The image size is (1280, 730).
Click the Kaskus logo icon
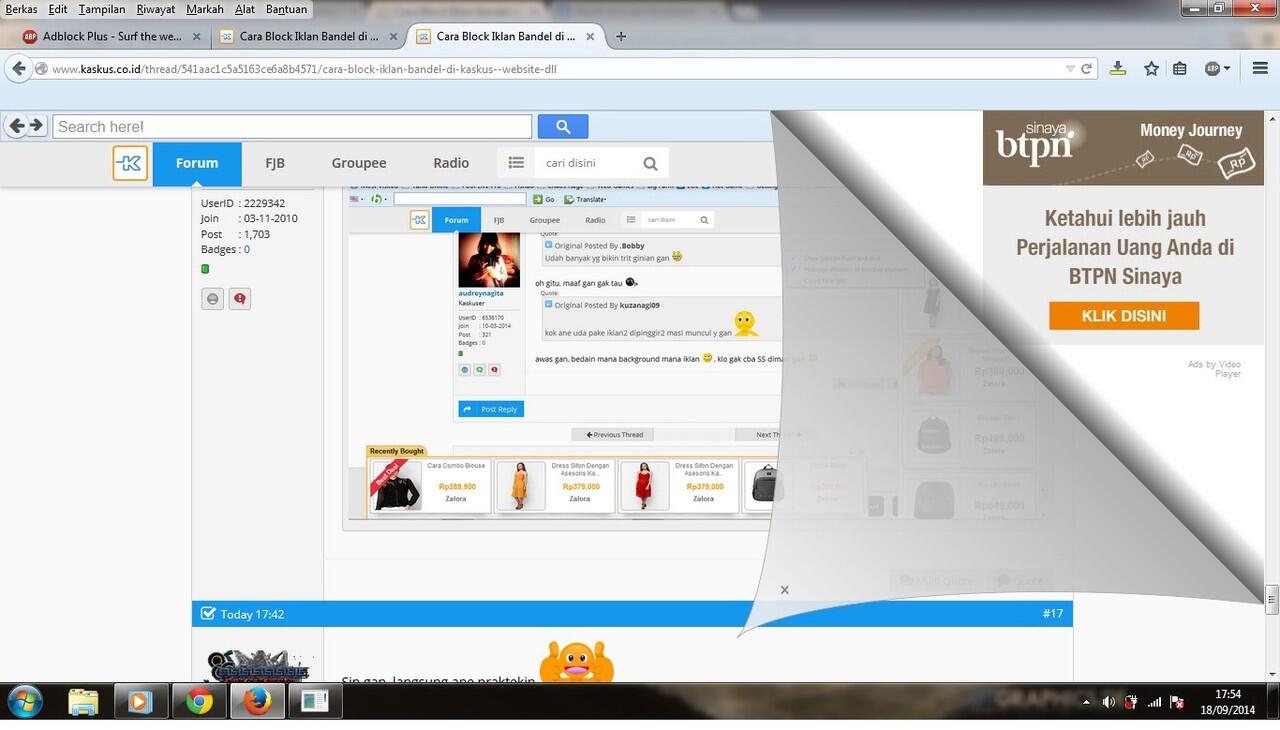[130, 163]
